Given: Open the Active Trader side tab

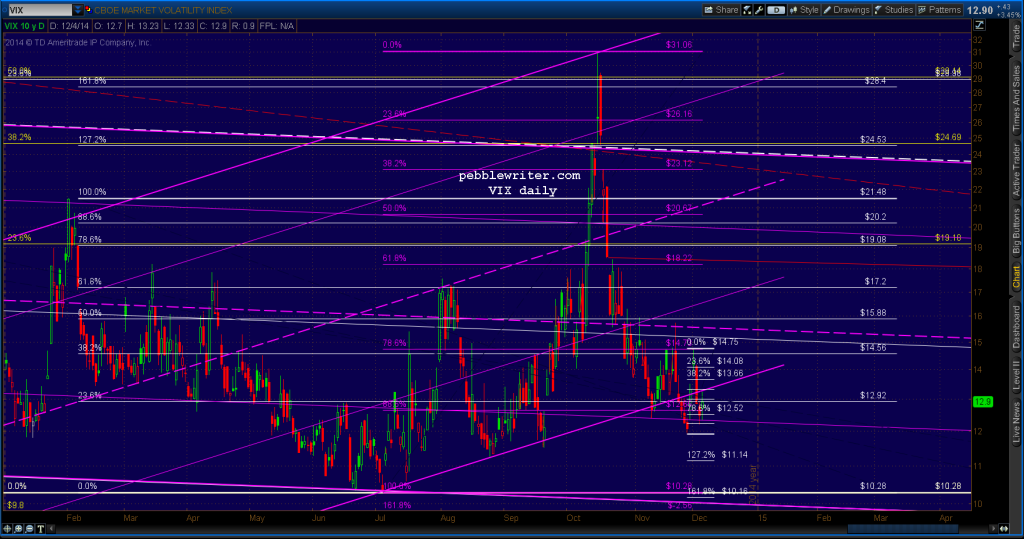Looking at the screenshot, I should [x=1016, y=171].
